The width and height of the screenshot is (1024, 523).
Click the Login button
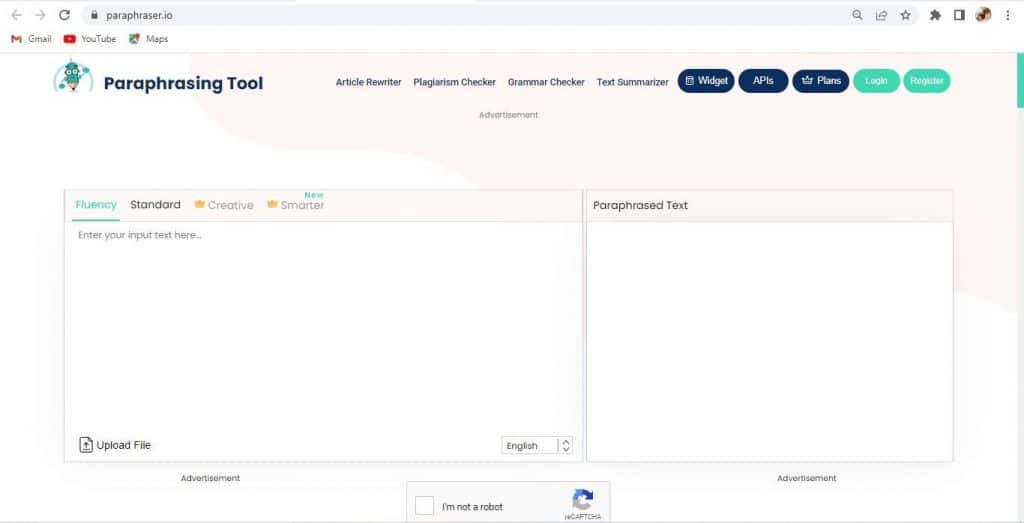coord(876,81)
